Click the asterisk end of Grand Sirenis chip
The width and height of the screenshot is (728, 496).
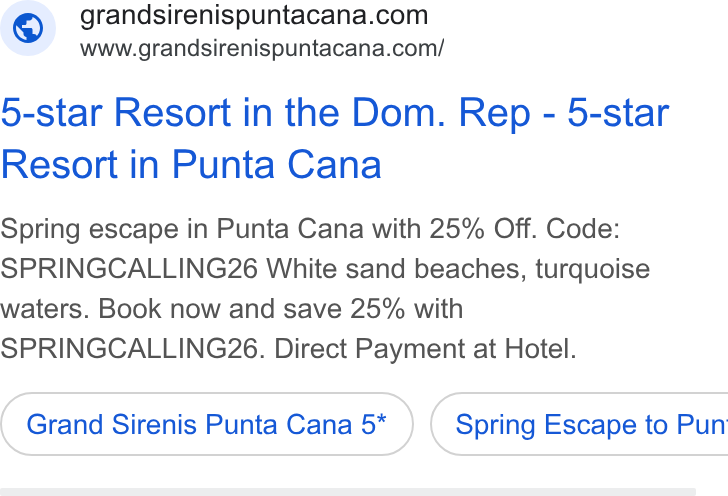coord(381,419)
